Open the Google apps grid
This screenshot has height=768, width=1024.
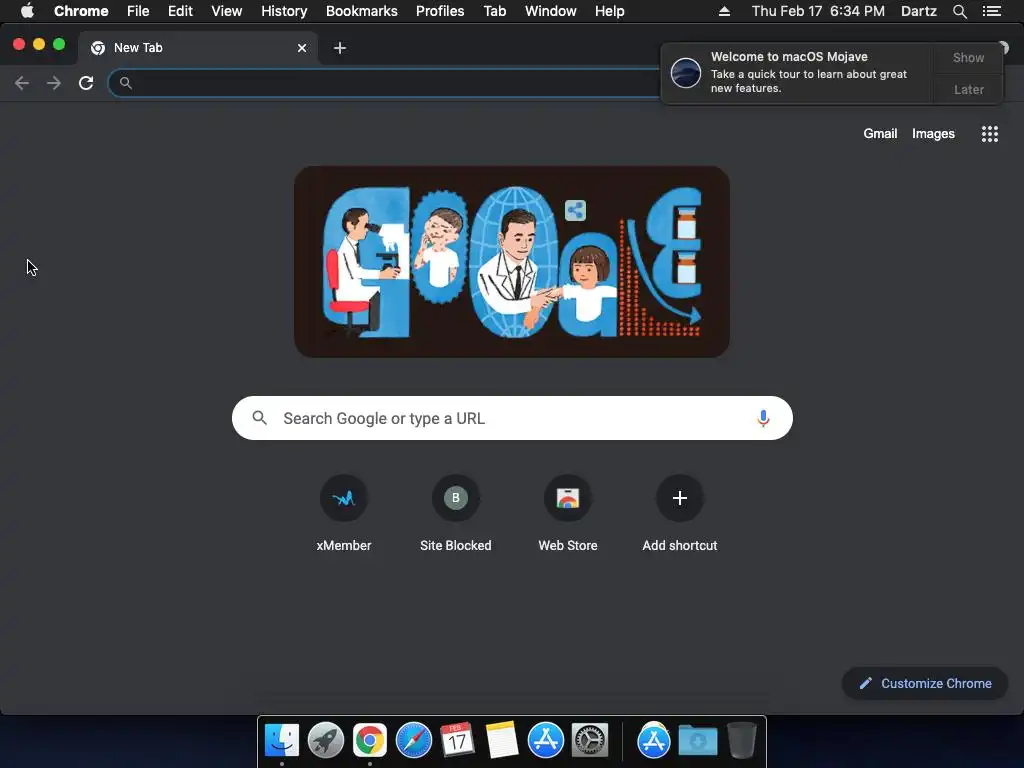coord(989,134)
